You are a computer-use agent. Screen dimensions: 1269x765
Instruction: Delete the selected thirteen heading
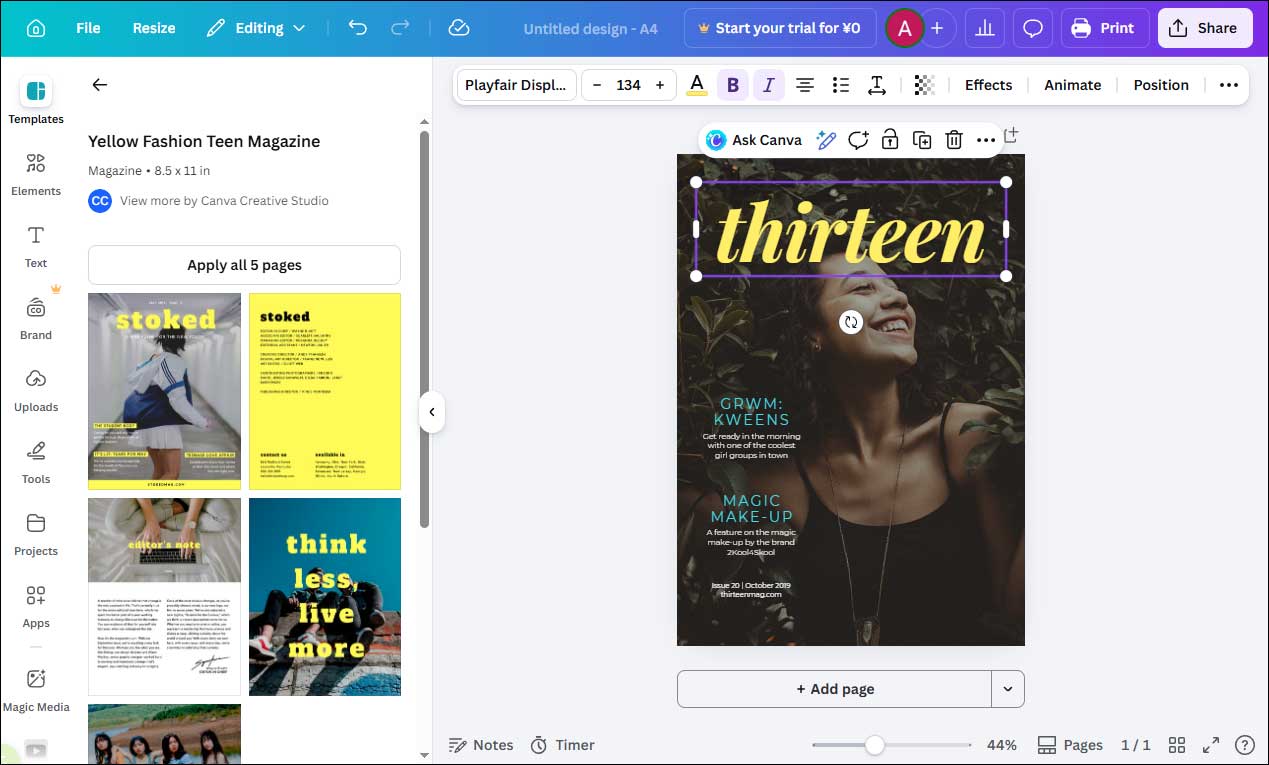point(954,140)
